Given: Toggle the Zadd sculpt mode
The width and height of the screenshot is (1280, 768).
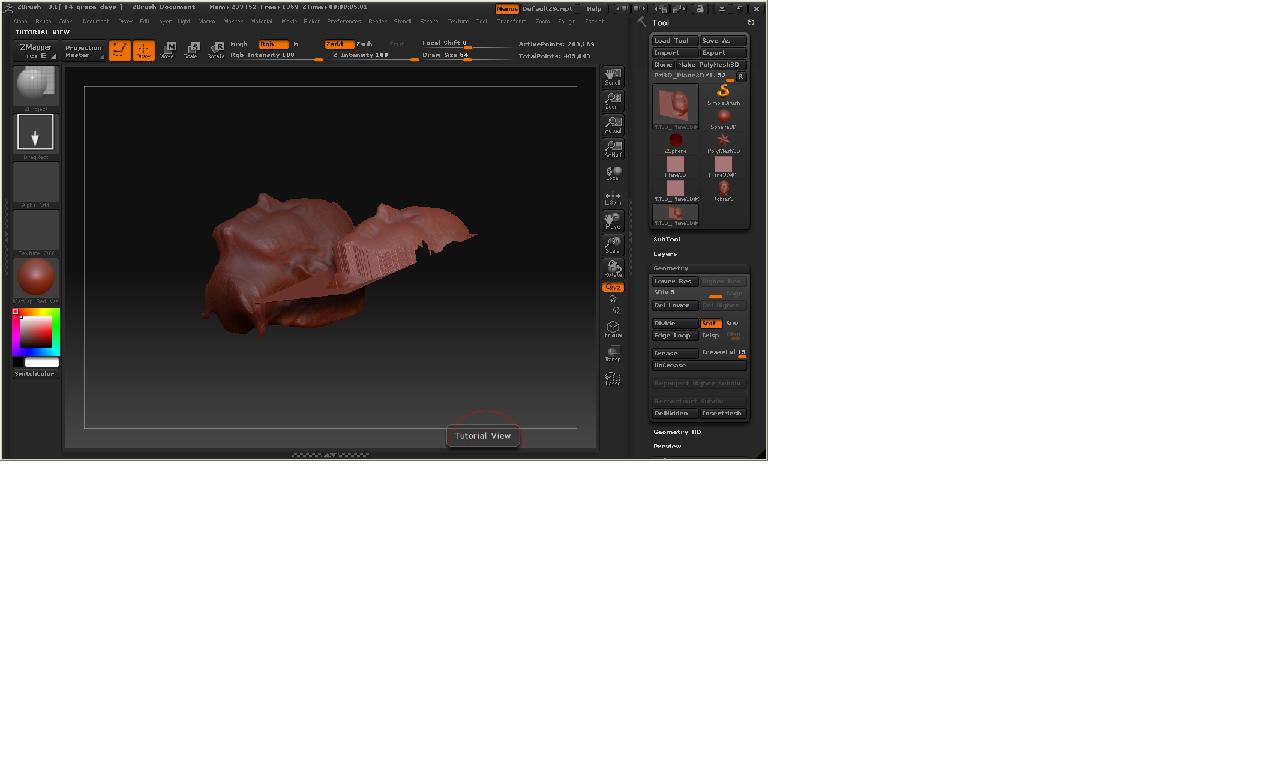Looking at the screenshot, I should [339, 44].
